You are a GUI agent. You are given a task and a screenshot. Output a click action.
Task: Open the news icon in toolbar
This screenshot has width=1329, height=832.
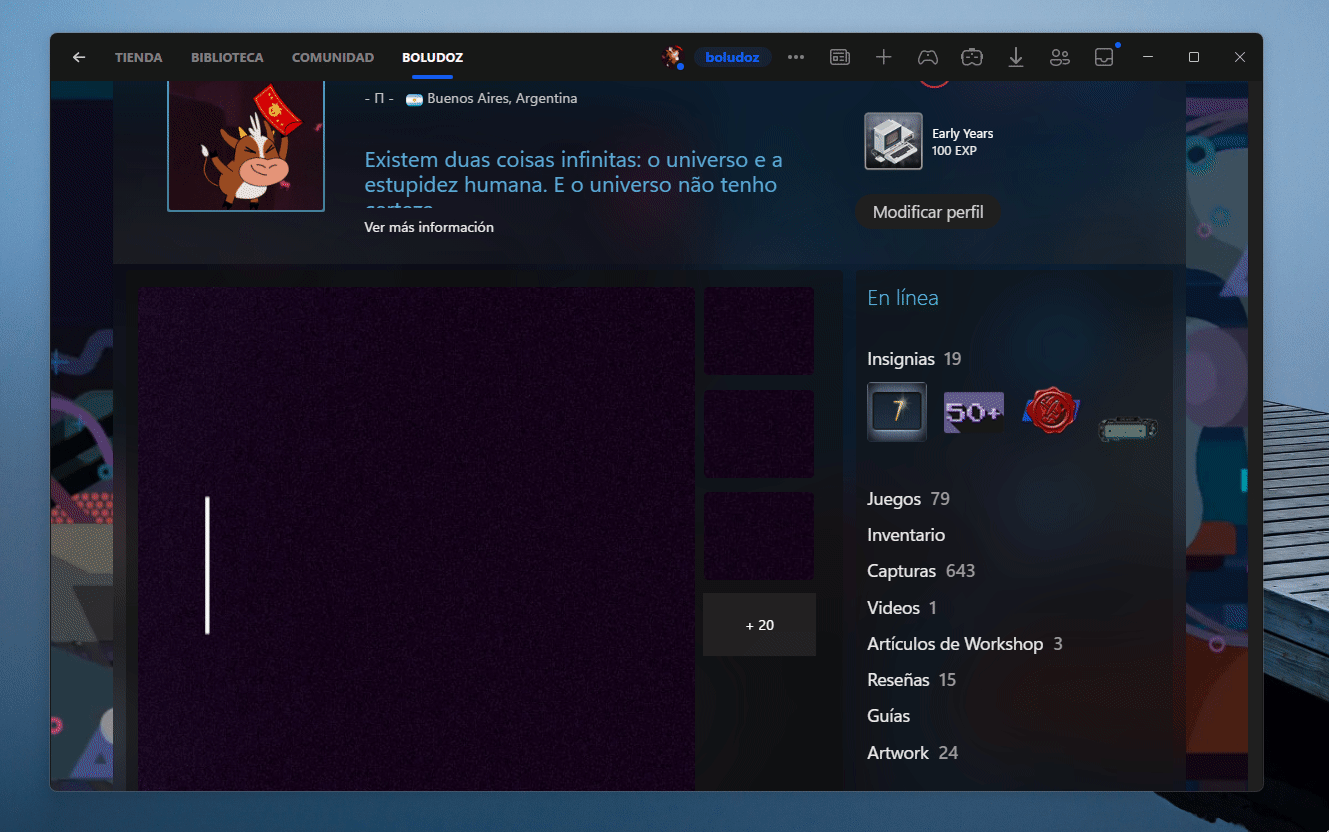[840, 57]
